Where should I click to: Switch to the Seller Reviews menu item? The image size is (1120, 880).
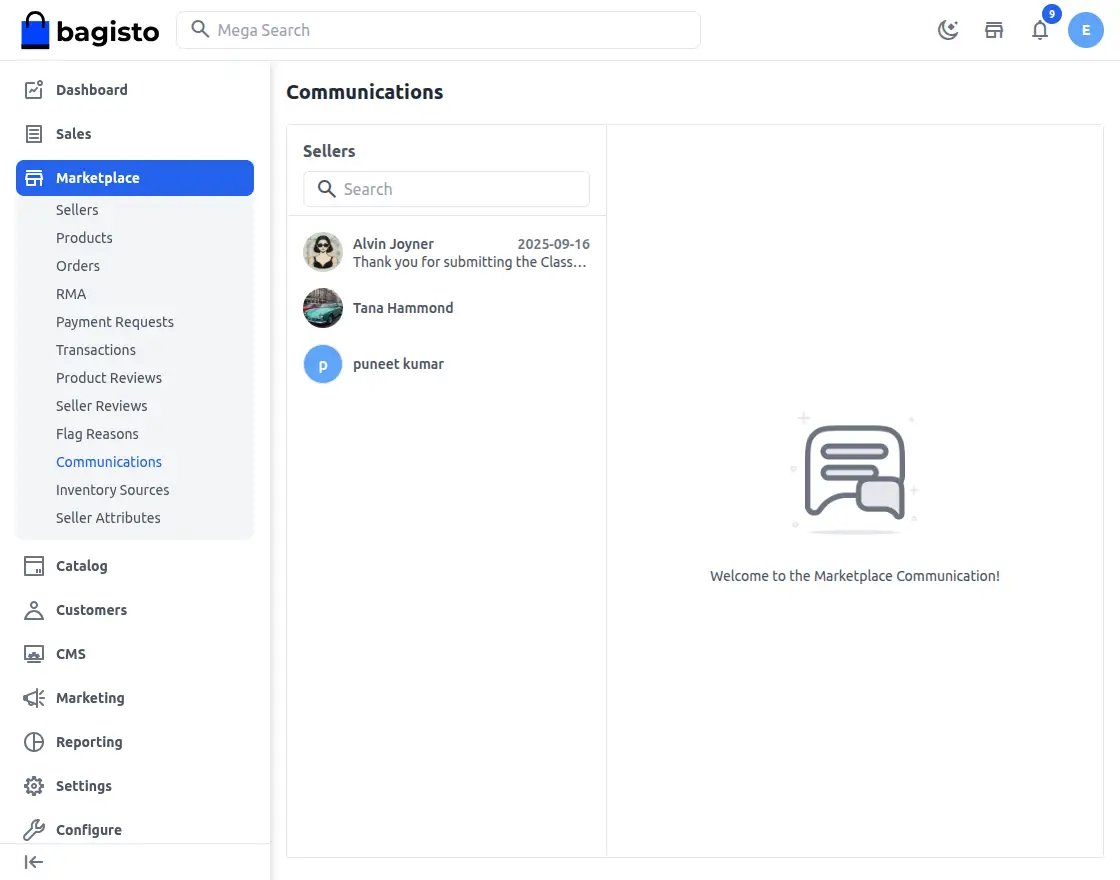102,405
